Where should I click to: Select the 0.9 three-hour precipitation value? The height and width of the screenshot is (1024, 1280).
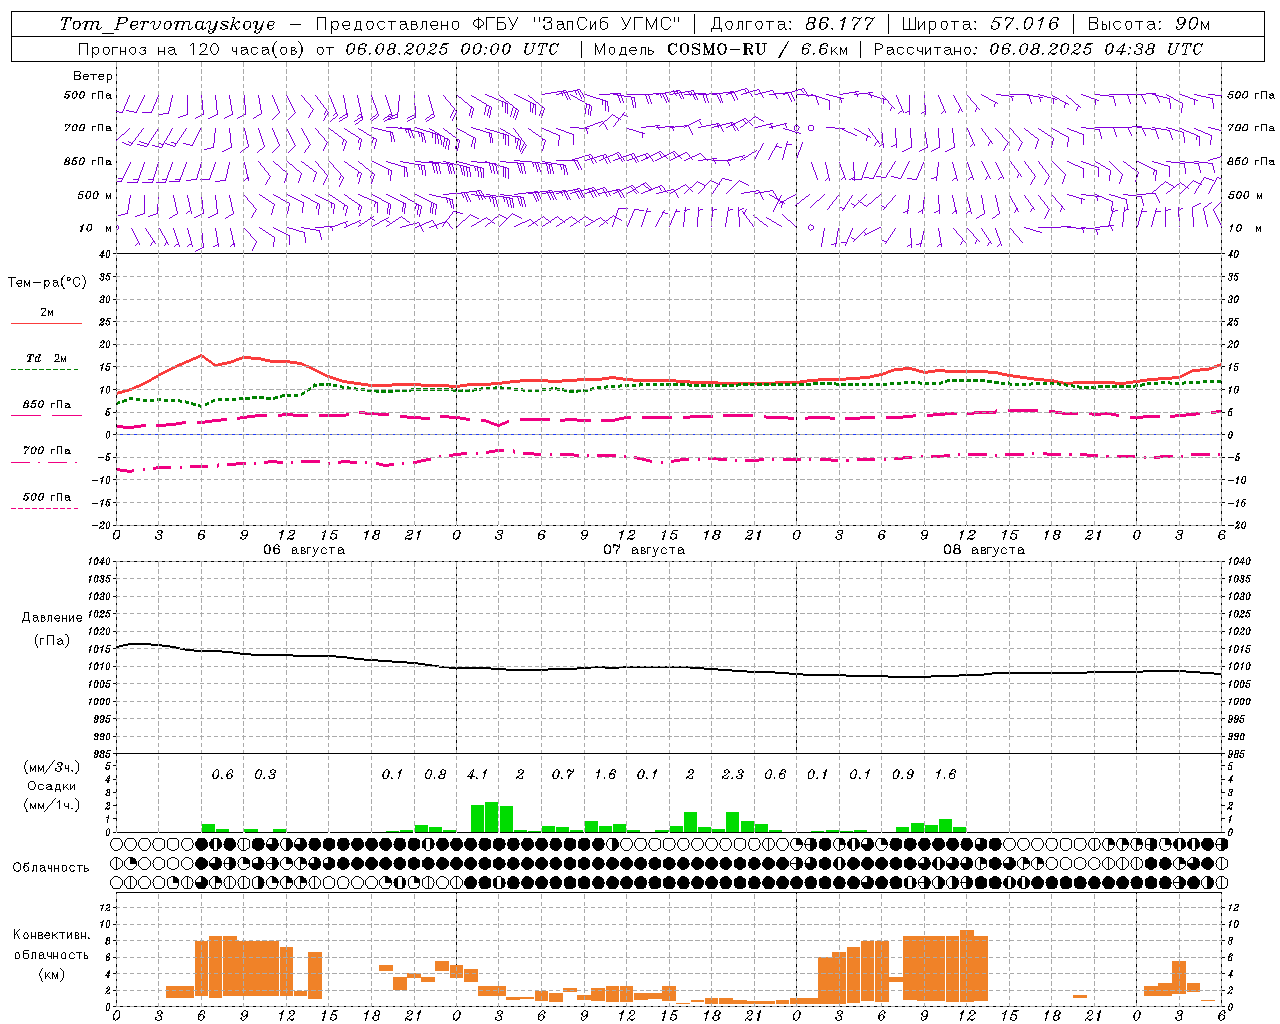pyautogui.click(x=903, y=774)
